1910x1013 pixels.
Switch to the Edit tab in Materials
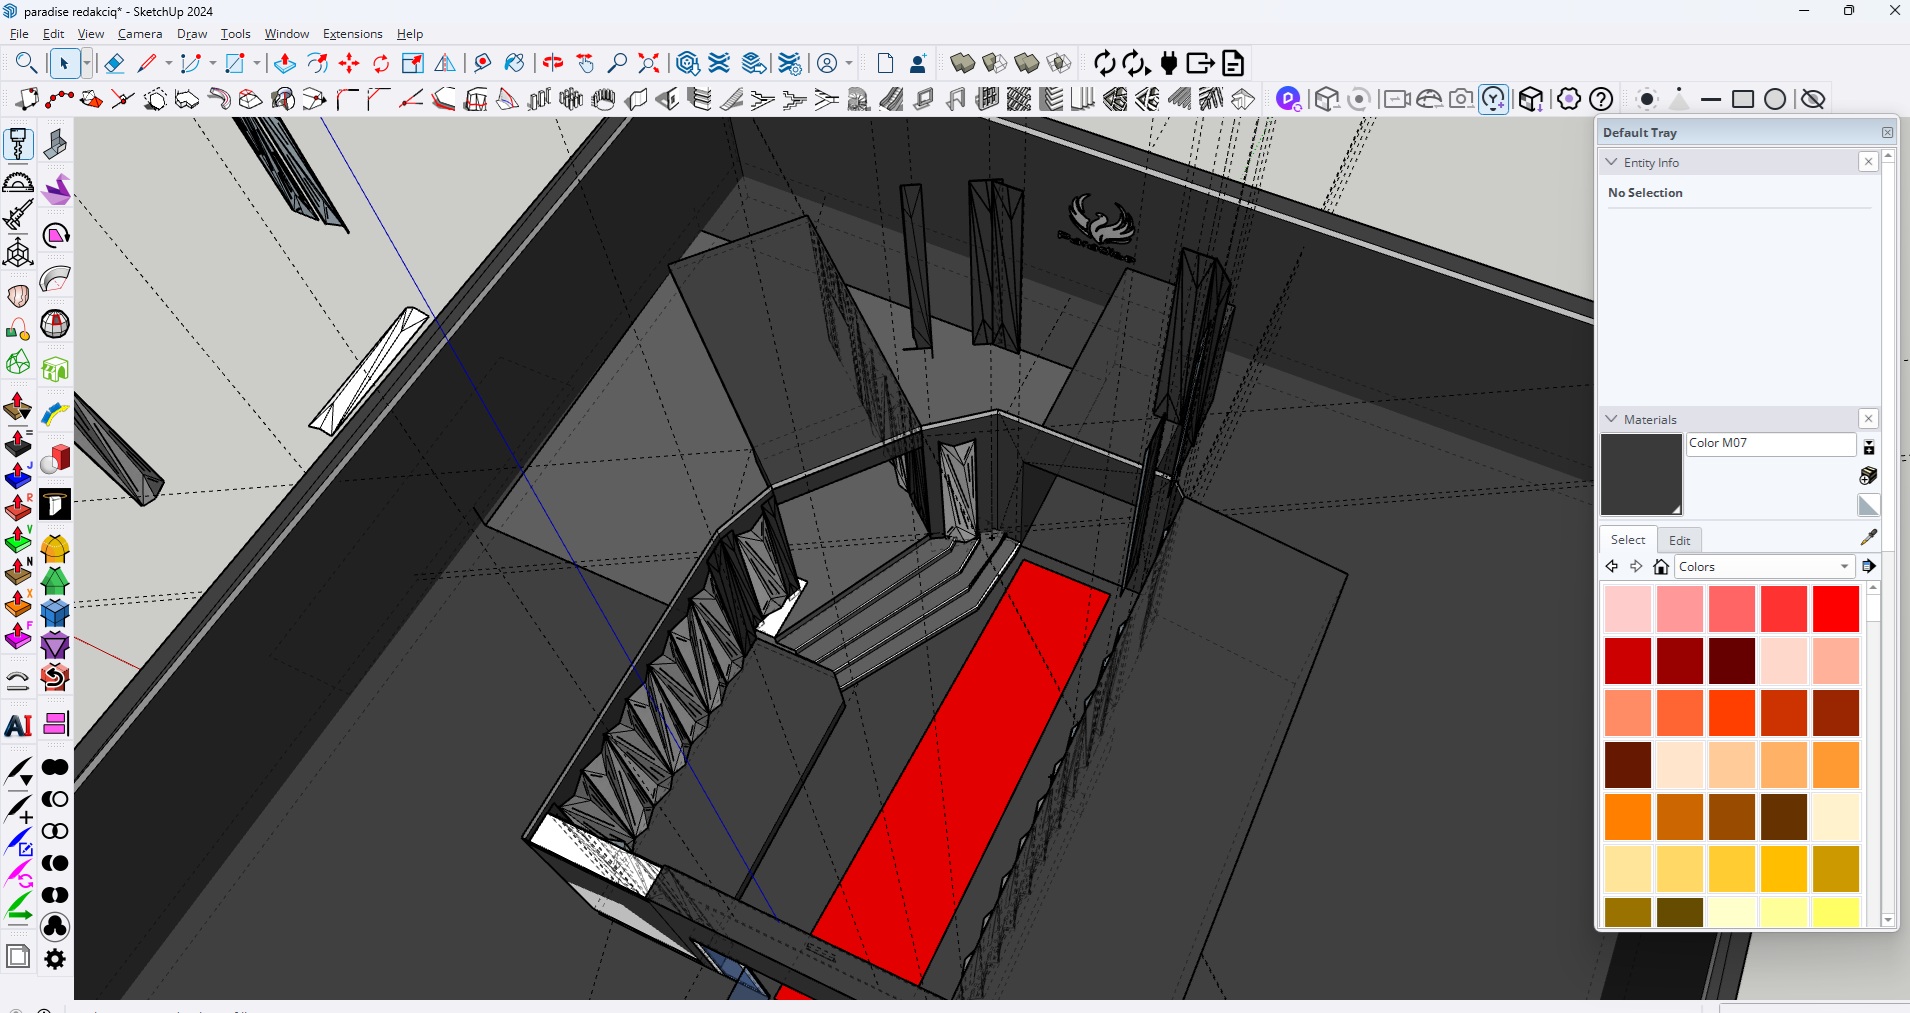(x=1680, y=540)
